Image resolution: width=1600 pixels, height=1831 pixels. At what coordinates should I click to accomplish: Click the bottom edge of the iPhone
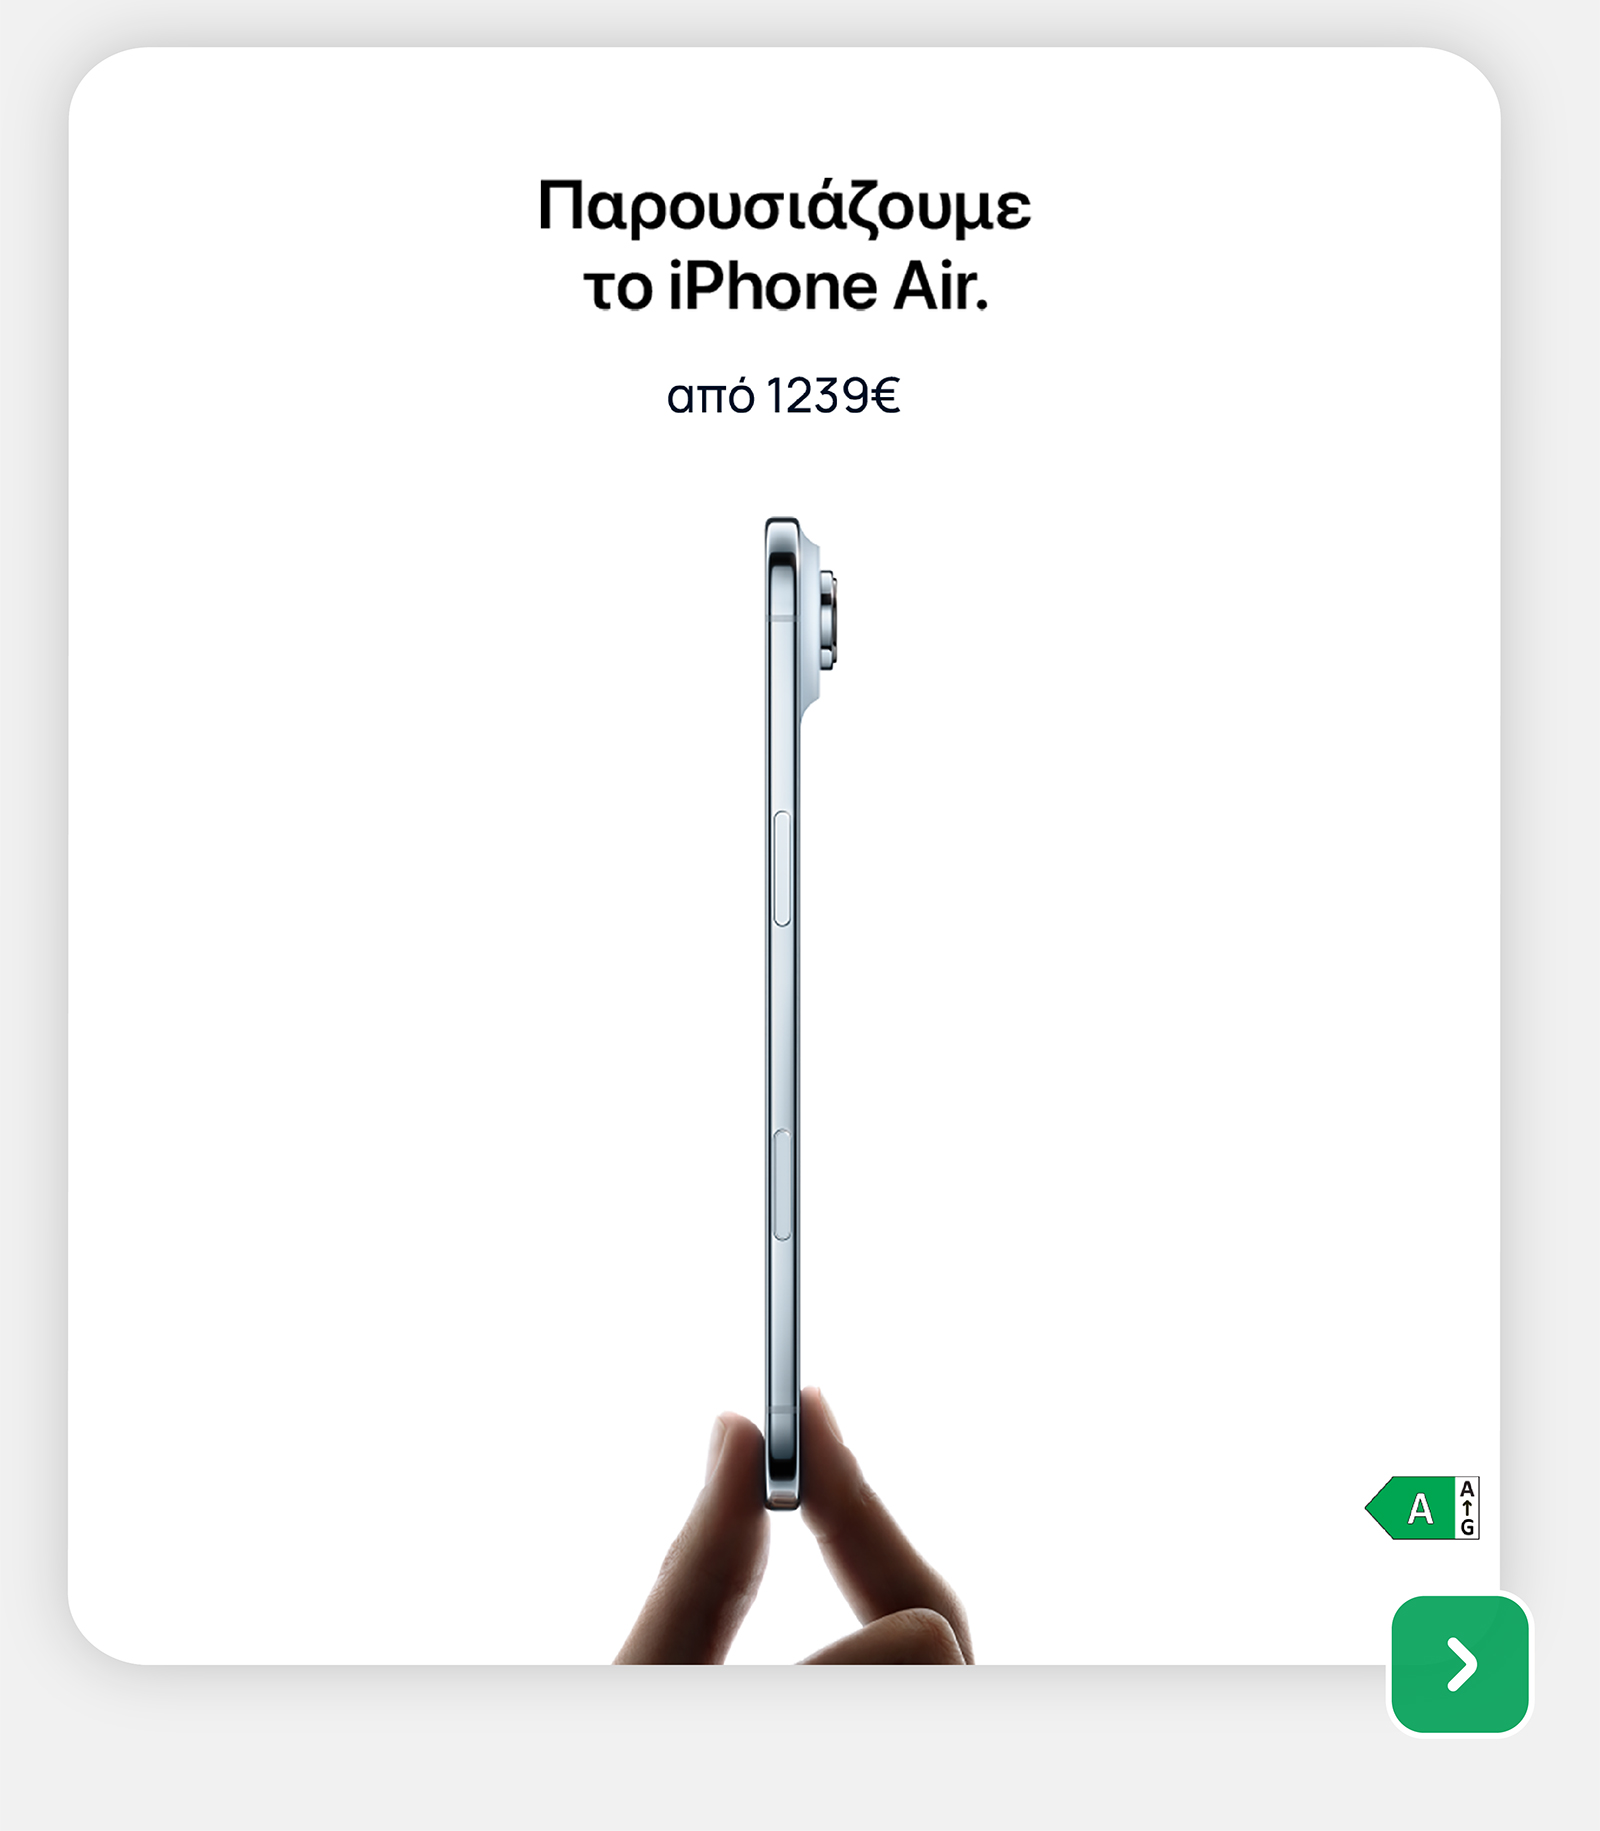tap(782, 1501)
